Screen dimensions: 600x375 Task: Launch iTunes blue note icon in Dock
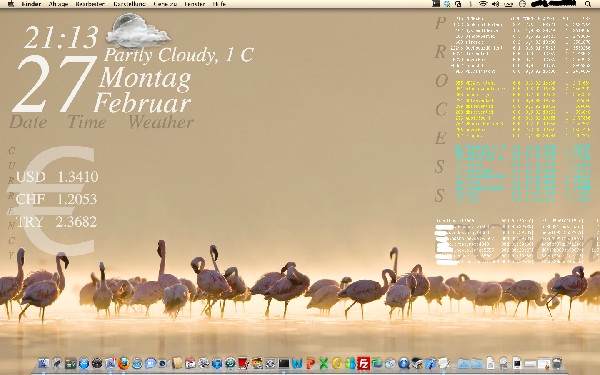(x=217, y=363)
